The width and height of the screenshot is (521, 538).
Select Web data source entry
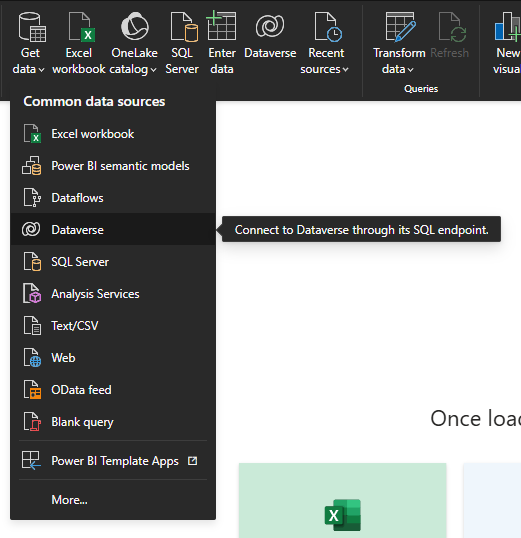(x=113, y=358)
